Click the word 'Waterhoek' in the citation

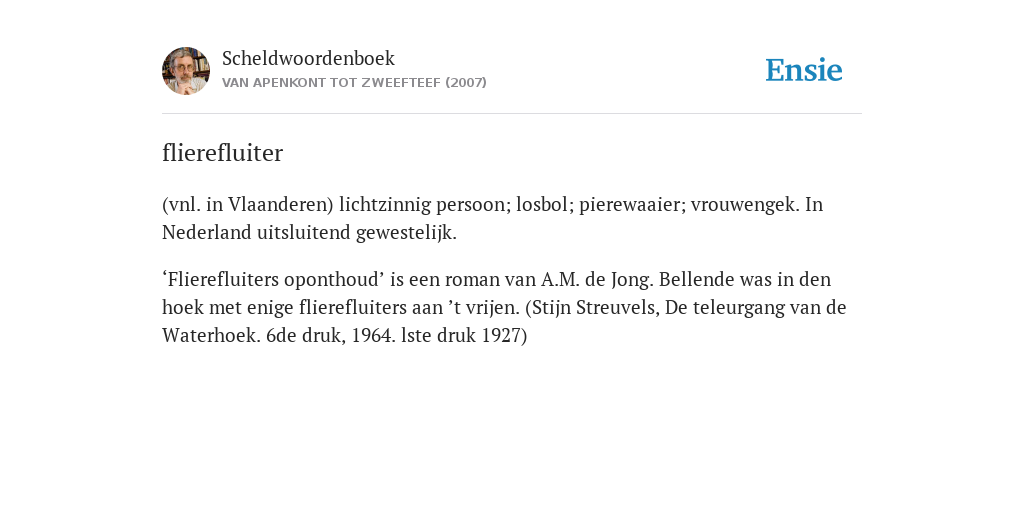(x=209, y=335)
